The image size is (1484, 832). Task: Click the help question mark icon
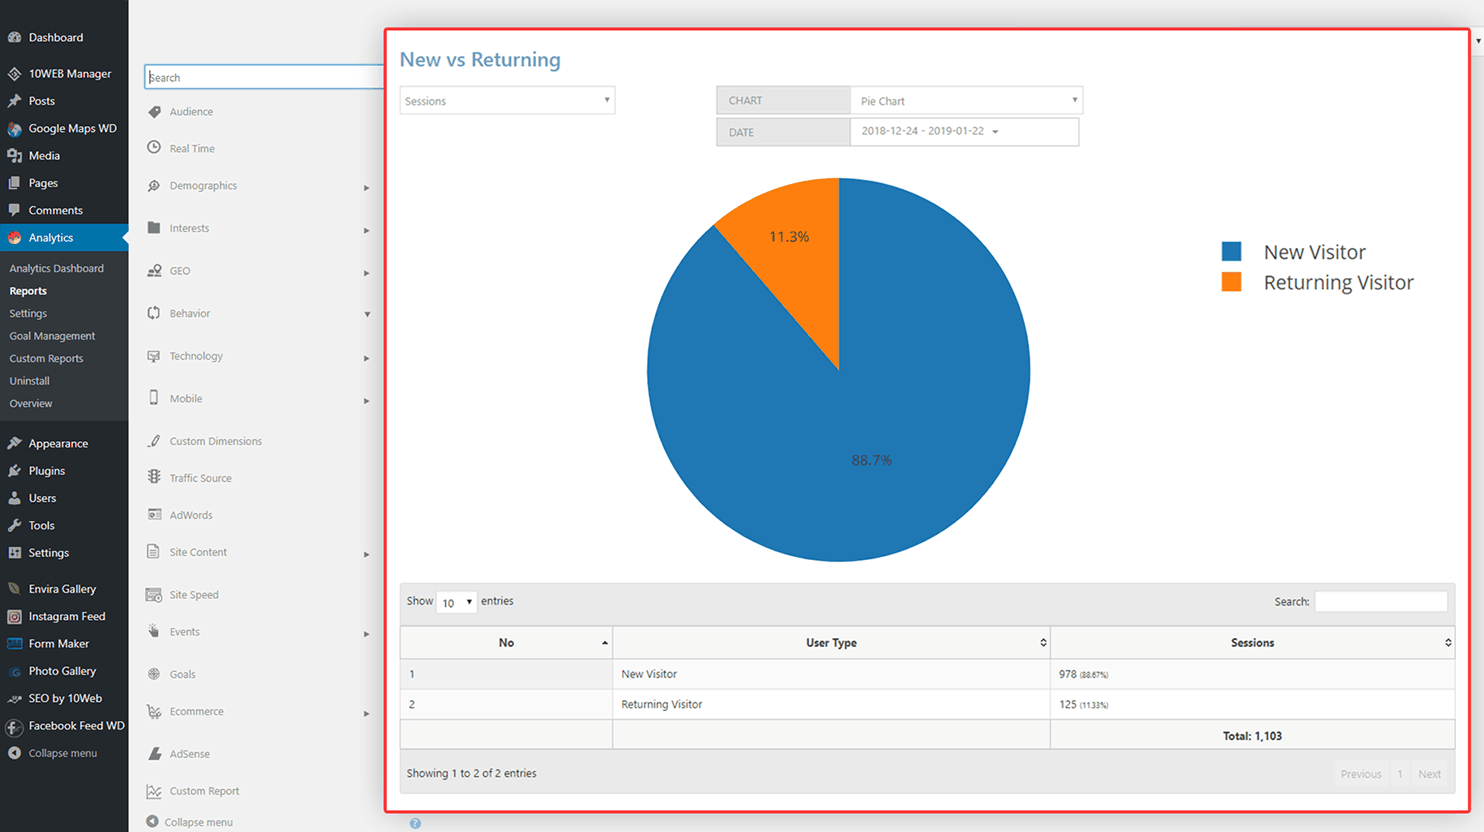coord(415,823)
